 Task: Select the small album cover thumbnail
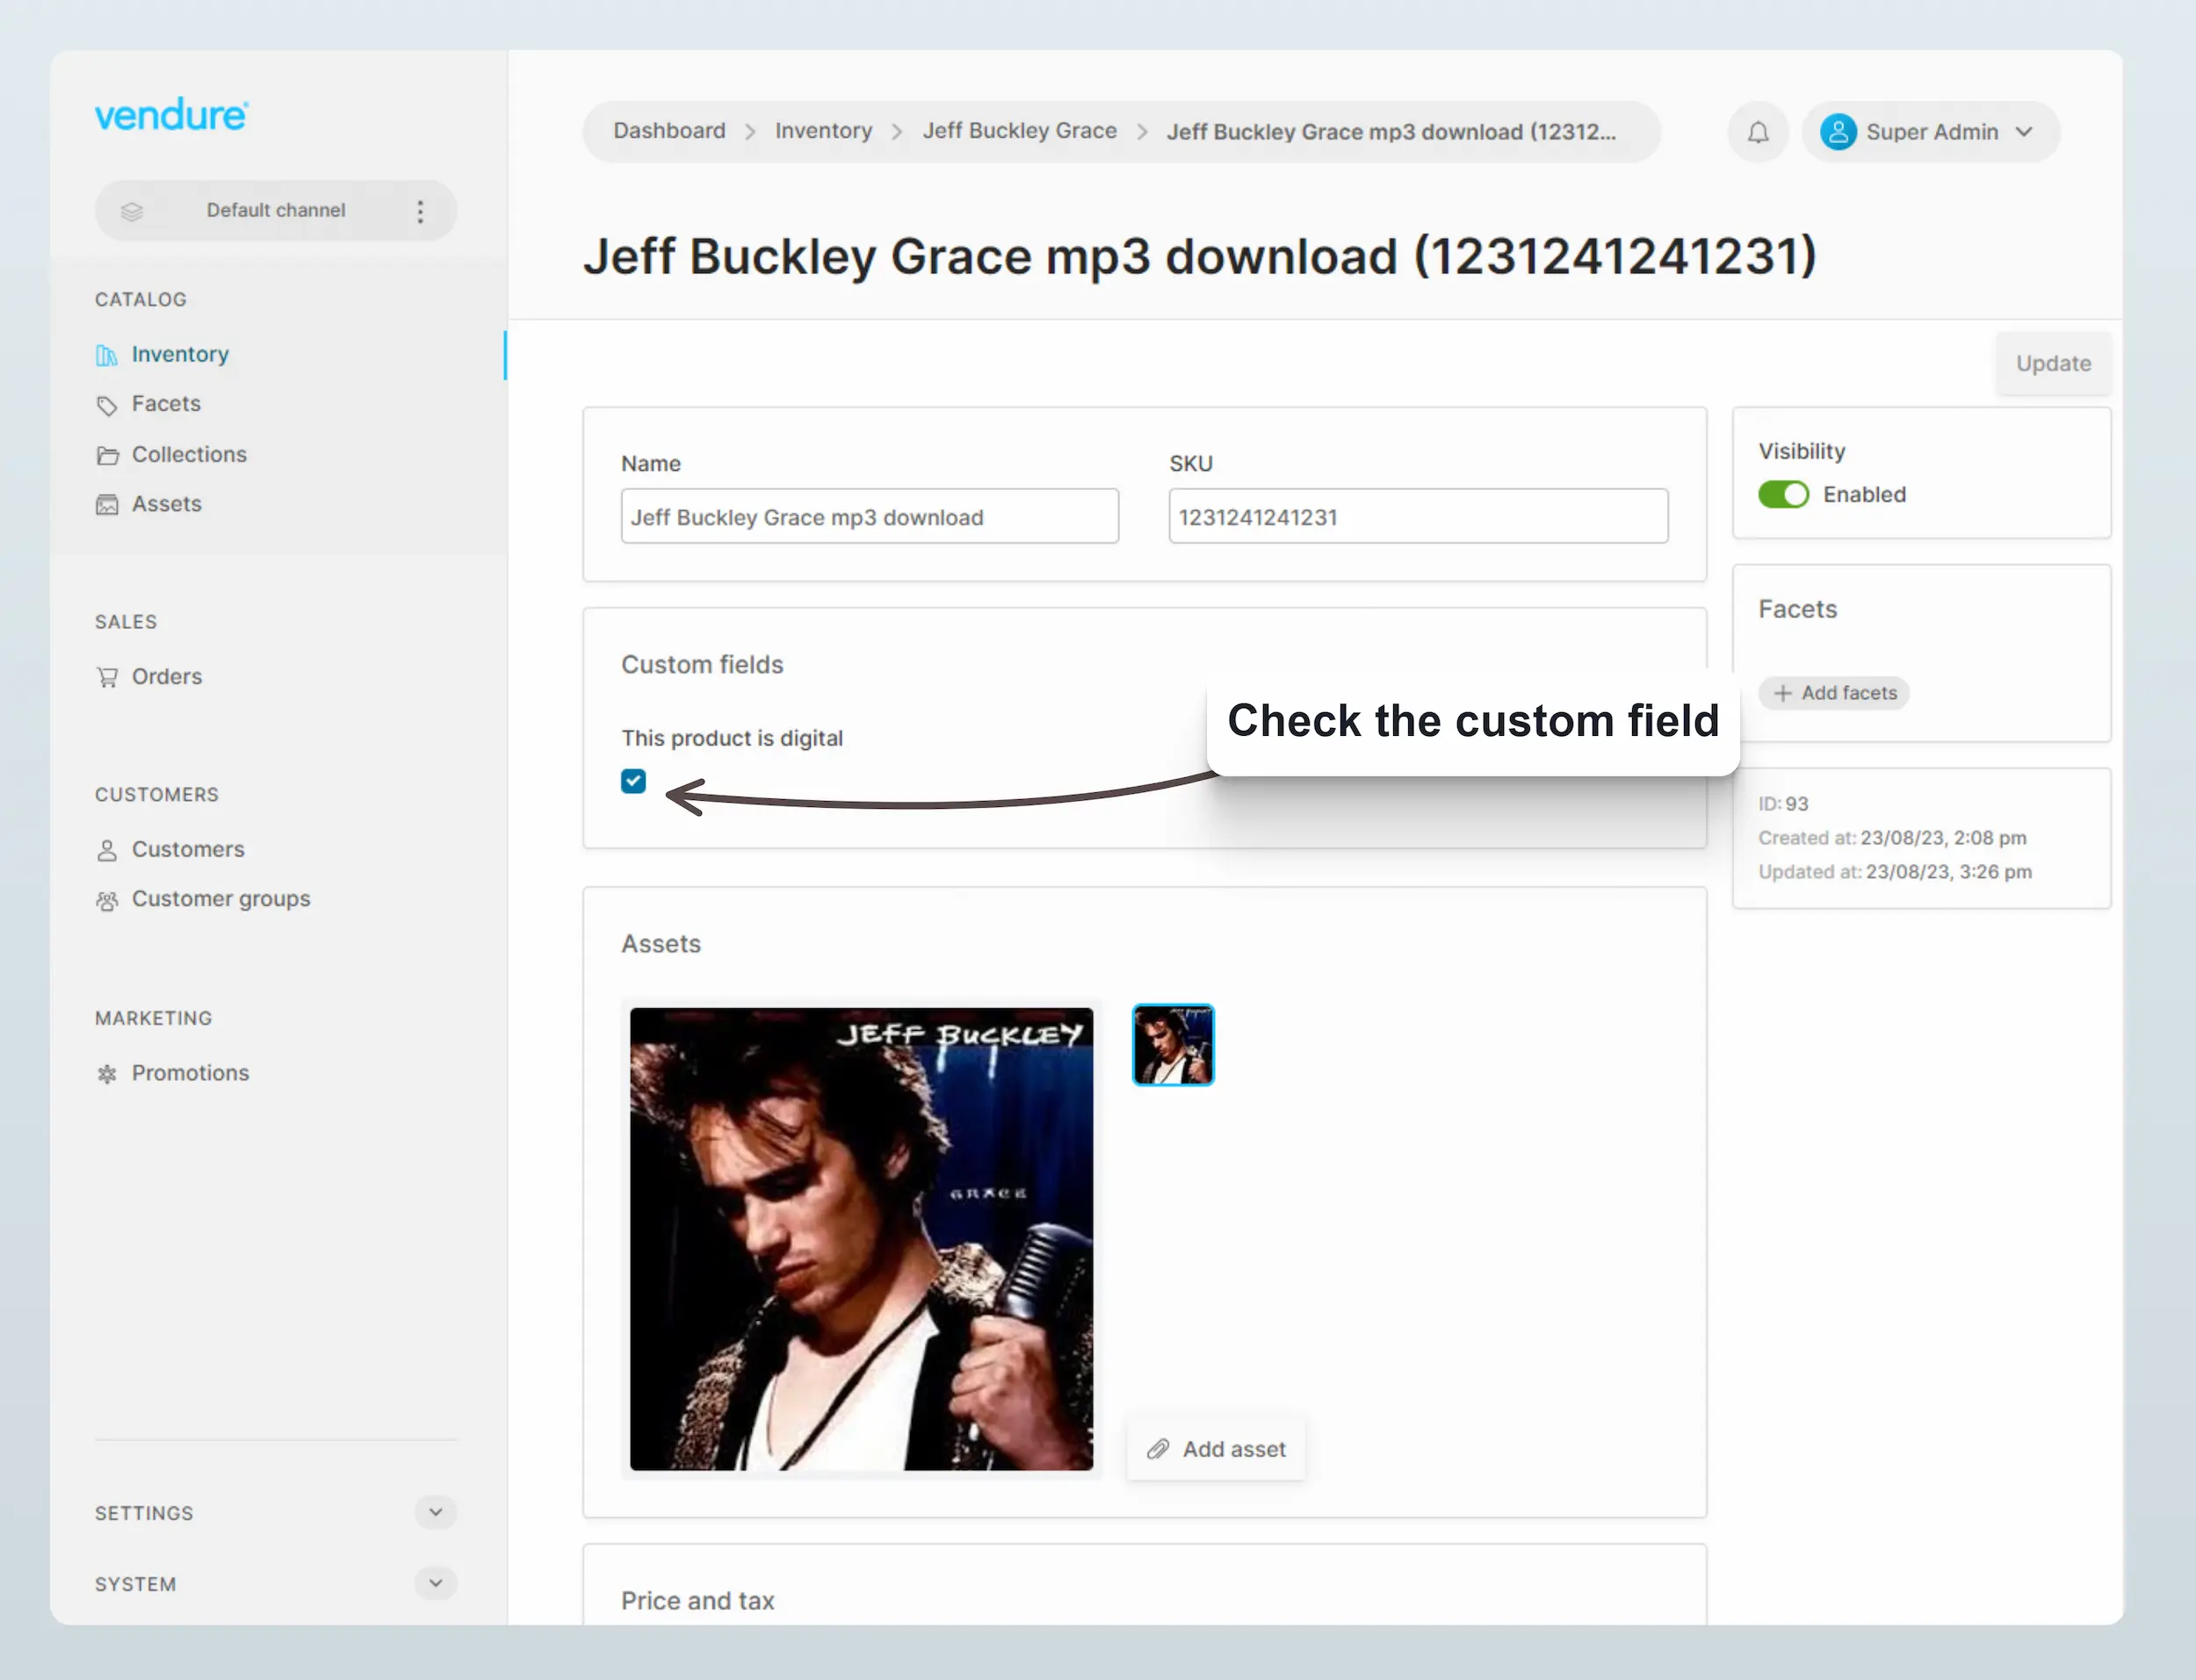(1173, 1045)
